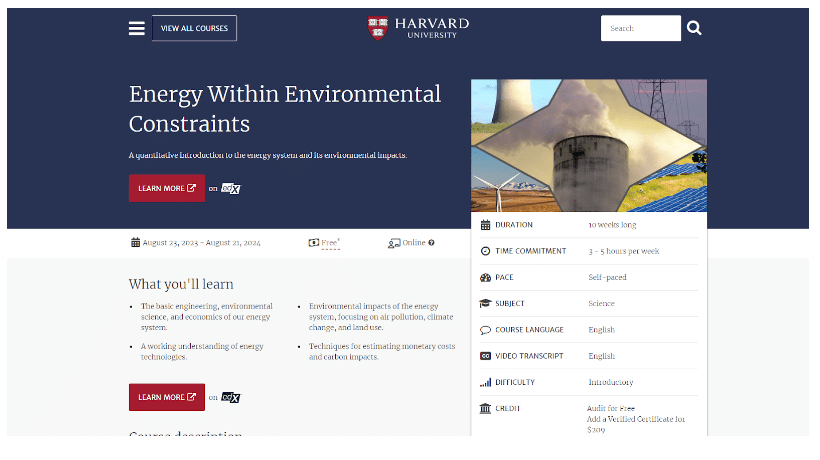The image size is (820, 460).
Task: Click the edX logo beside the top Learn More button
Action: pyautogui.click(x=231, y=189)
